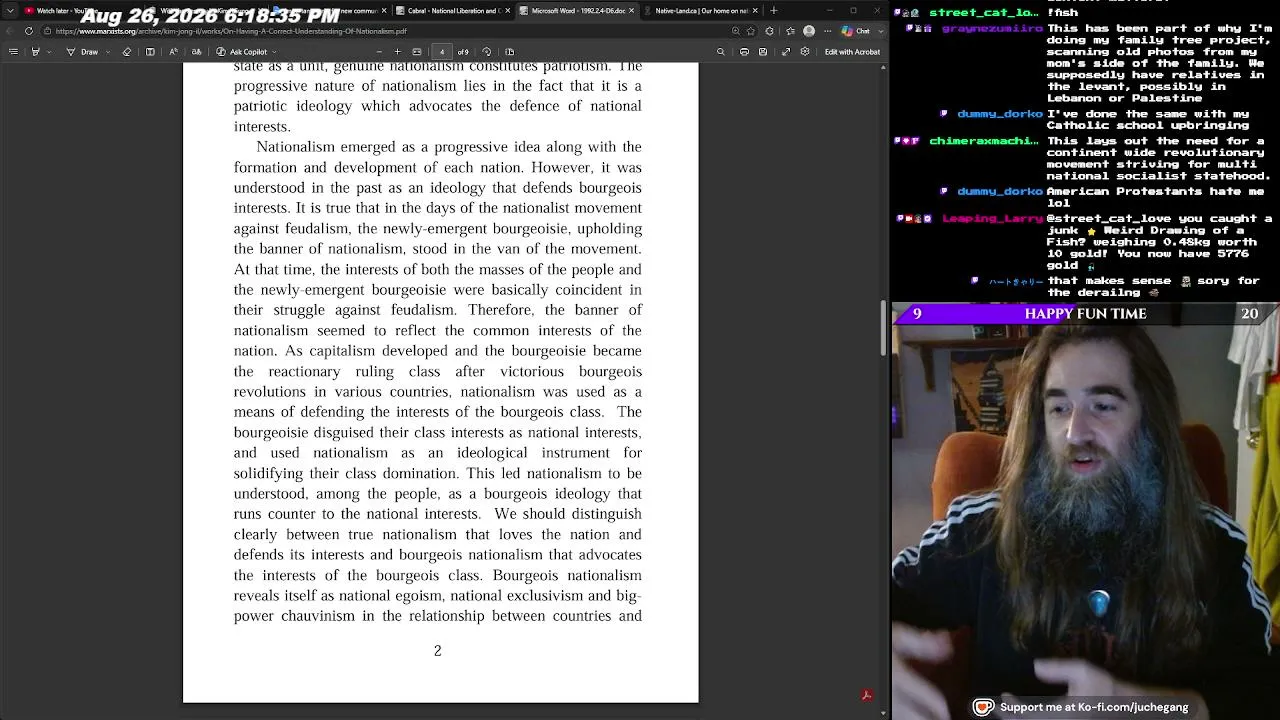Click the Fit to width icon
The image size is (1280, 720).
coord(417,52)
